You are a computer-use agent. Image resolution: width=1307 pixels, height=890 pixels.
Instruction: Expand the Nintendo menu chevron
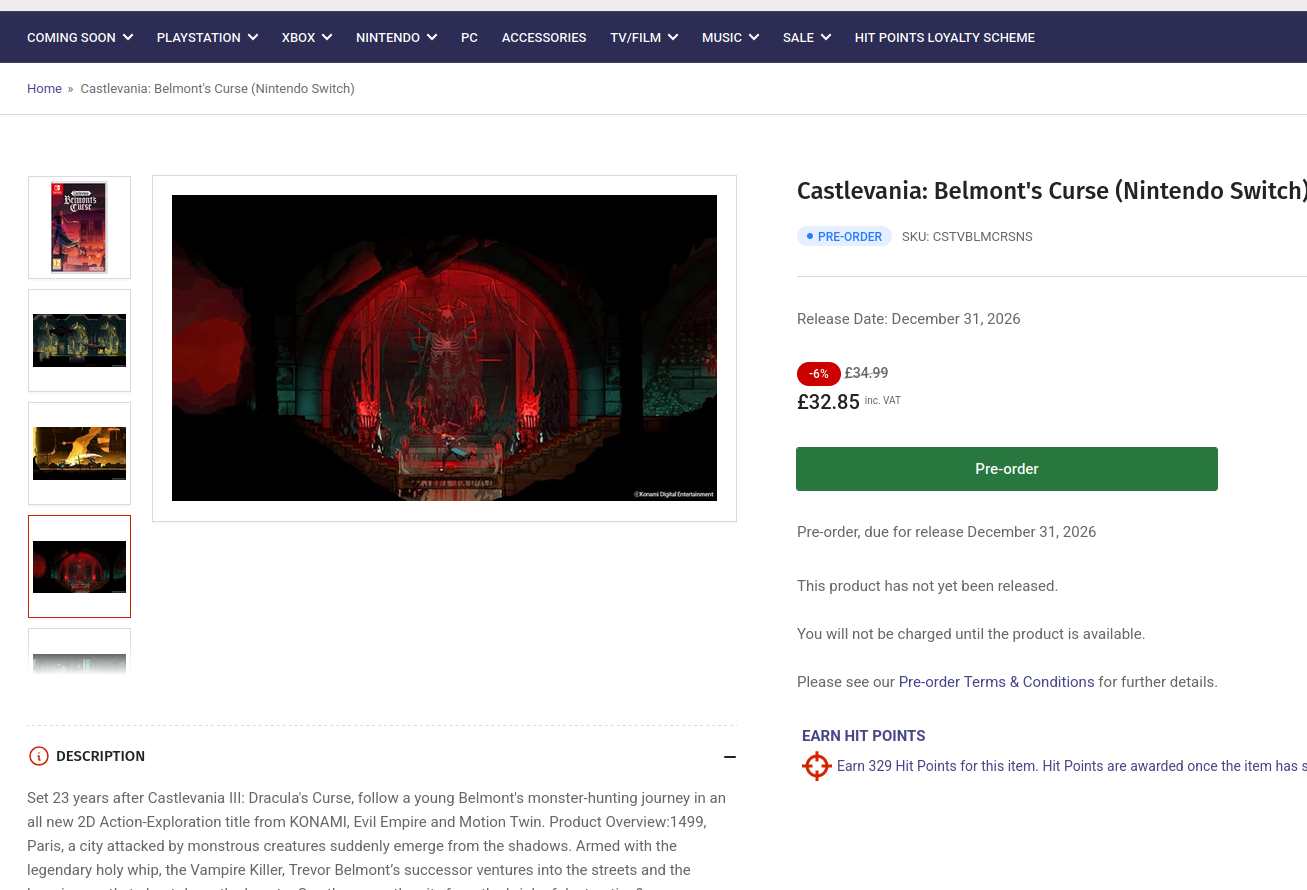click(432, 37)
